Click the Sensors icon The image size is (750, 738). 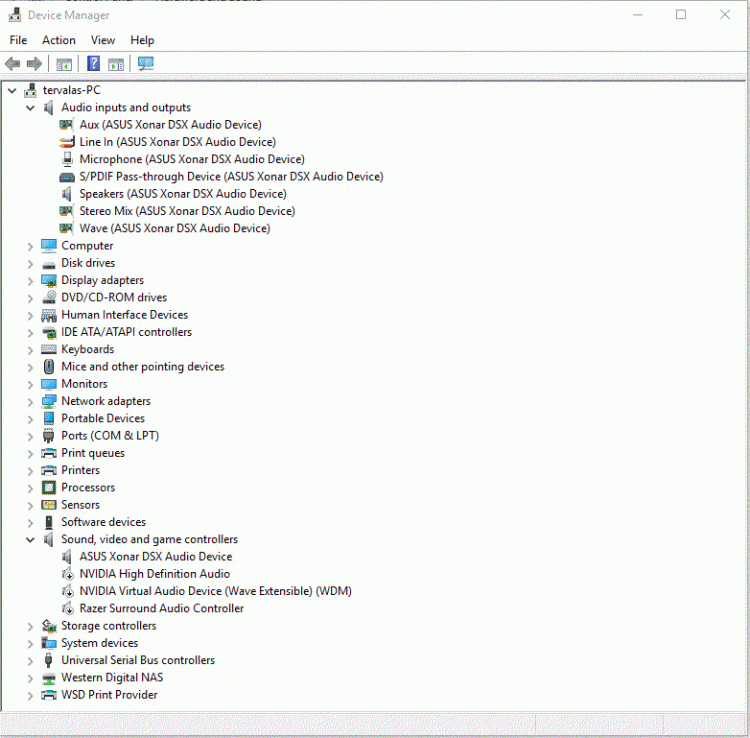pos(49,505)
